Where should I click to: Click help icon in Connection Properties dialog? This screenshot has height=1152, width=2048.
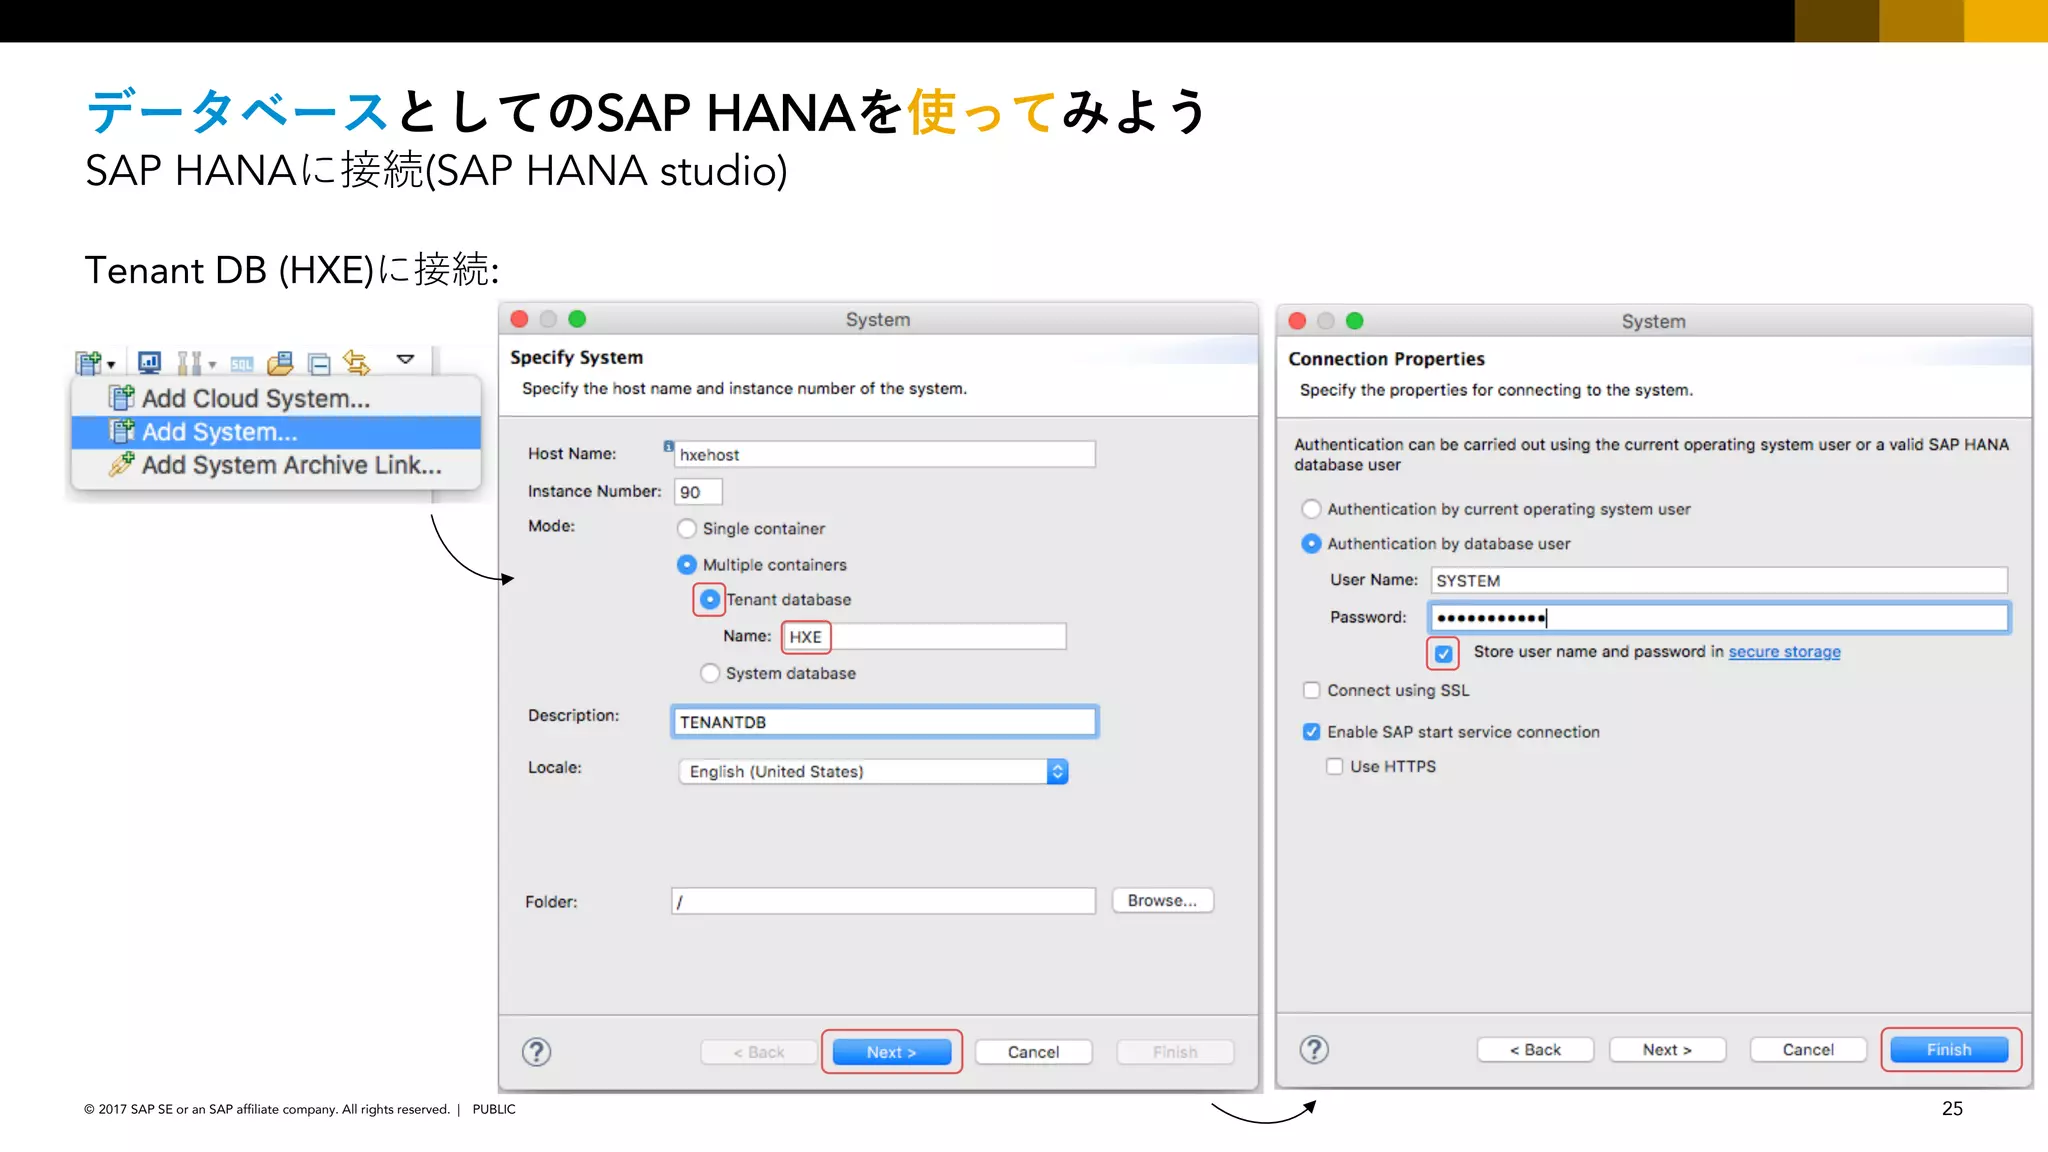[1314, 1050]
